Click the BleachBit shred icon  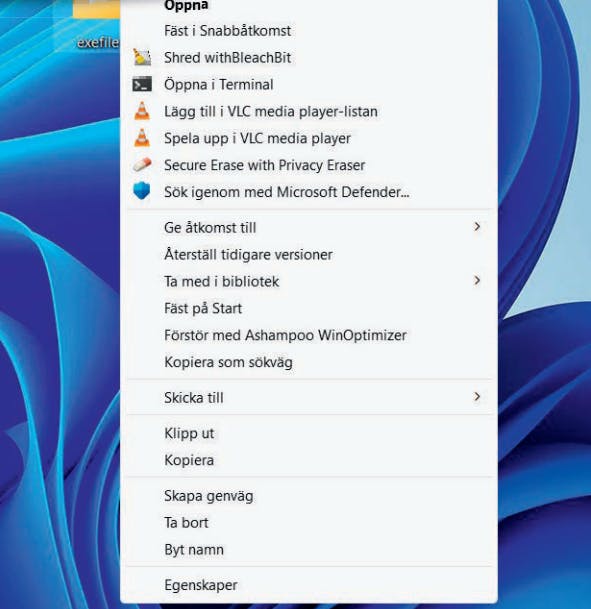pyautogui.click(x=142, y=57)
